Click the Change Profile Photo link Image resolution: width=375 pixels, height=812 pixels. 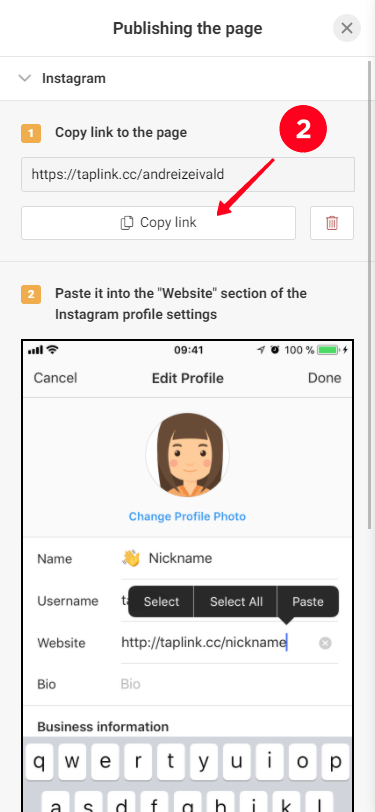(188, 516)
